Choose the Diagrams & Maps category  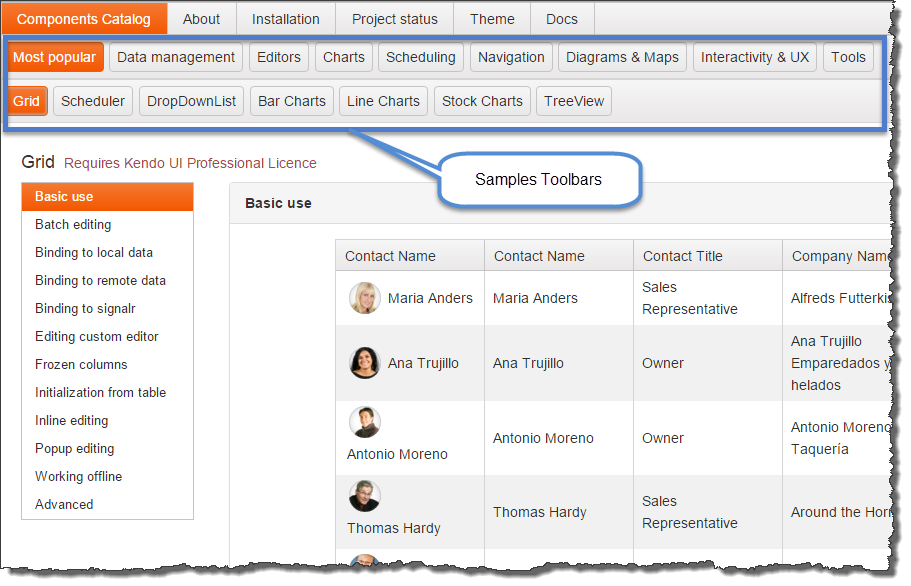click(622, 57)
